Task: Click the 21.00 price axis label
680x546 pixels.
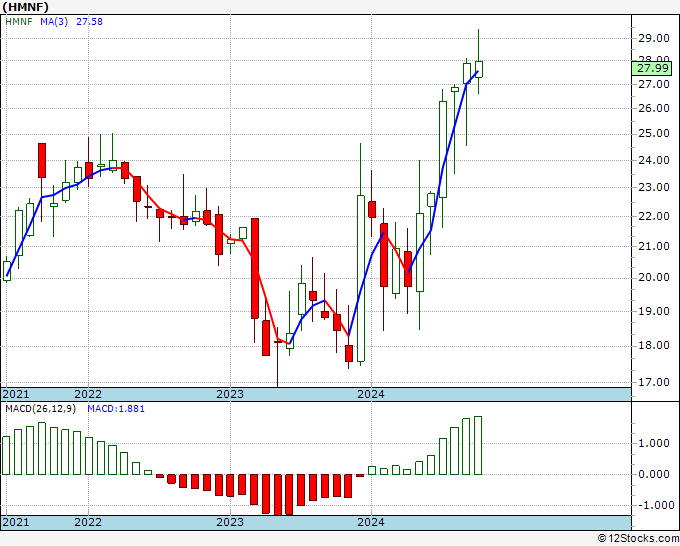Action: tap(654, 246)
